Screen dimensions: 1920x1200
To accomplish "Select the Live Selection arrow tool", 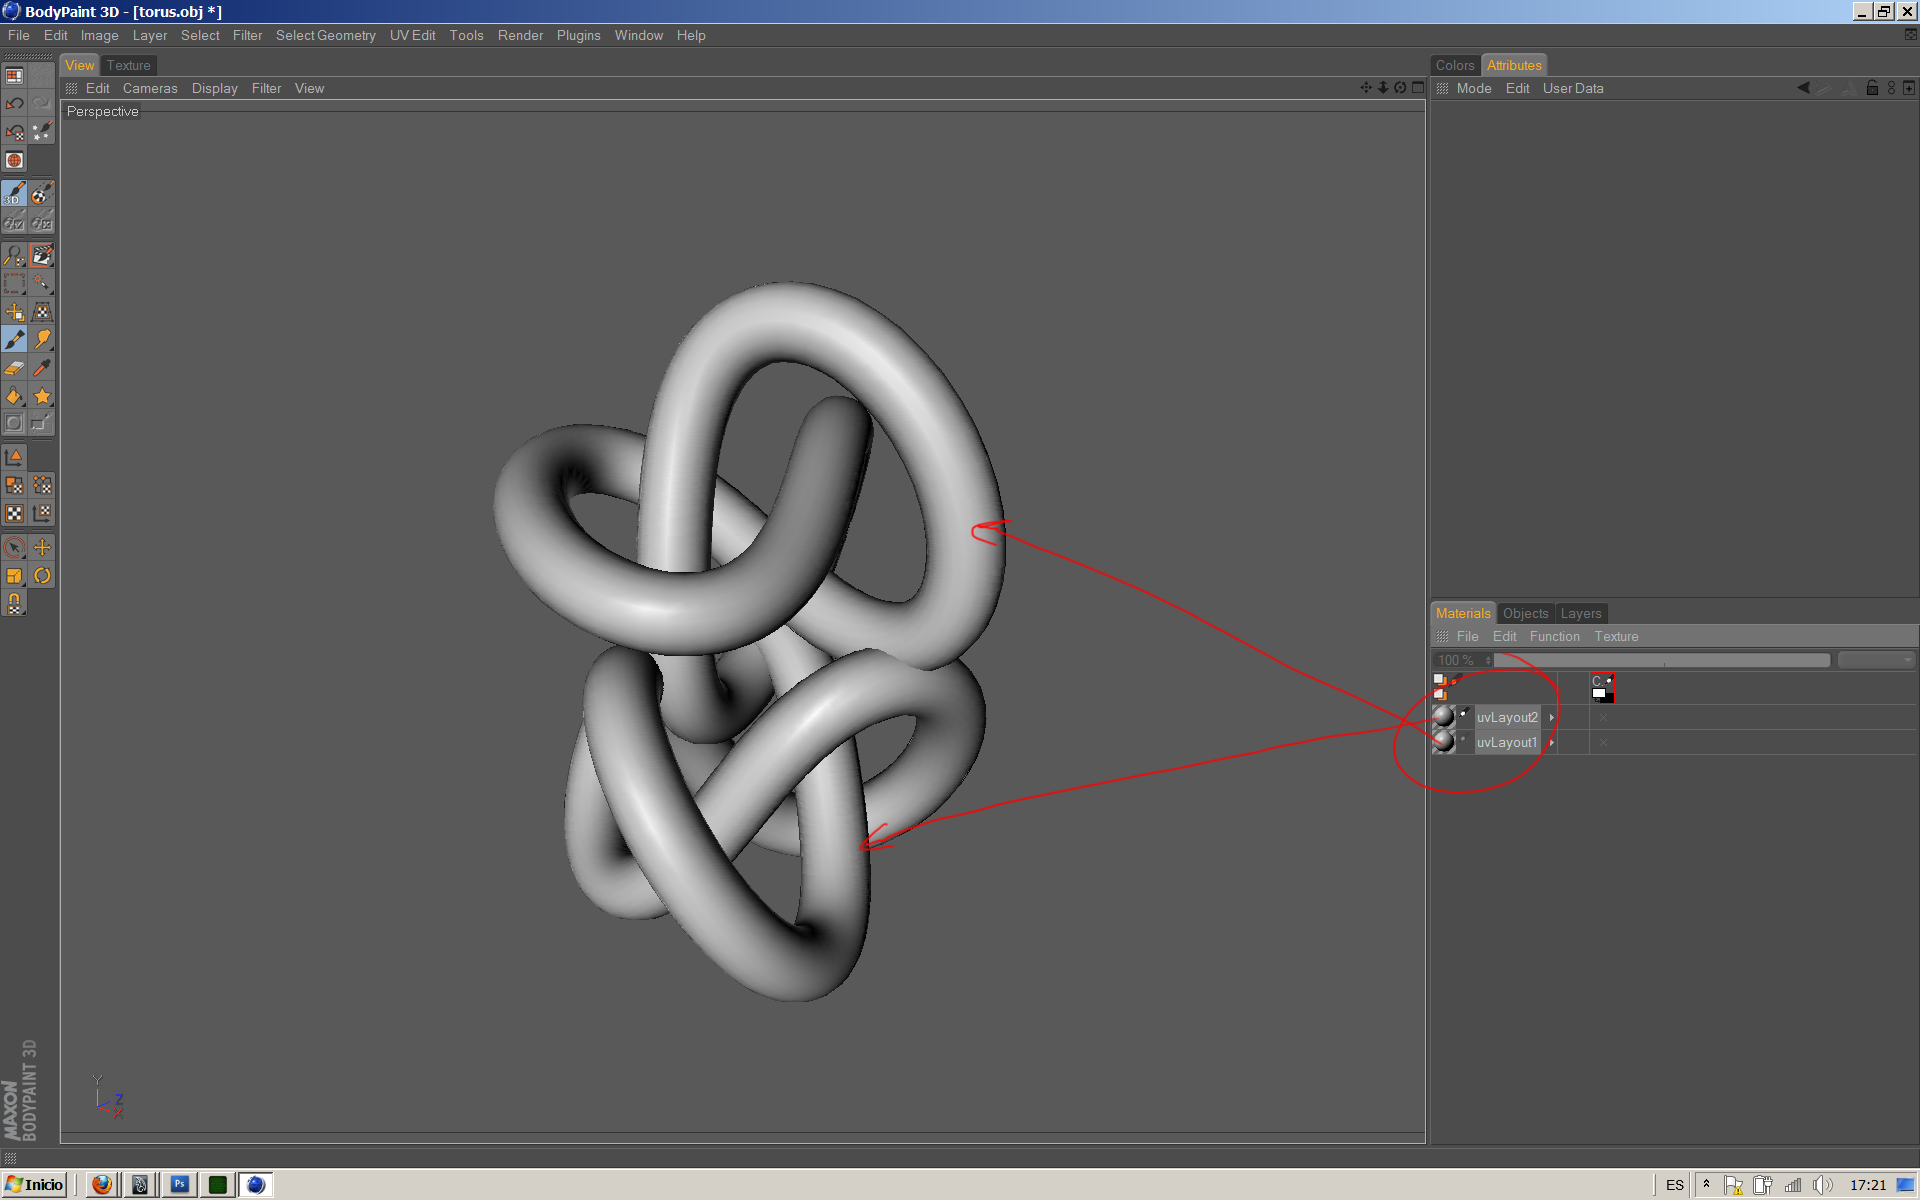I will coord(14,547).
